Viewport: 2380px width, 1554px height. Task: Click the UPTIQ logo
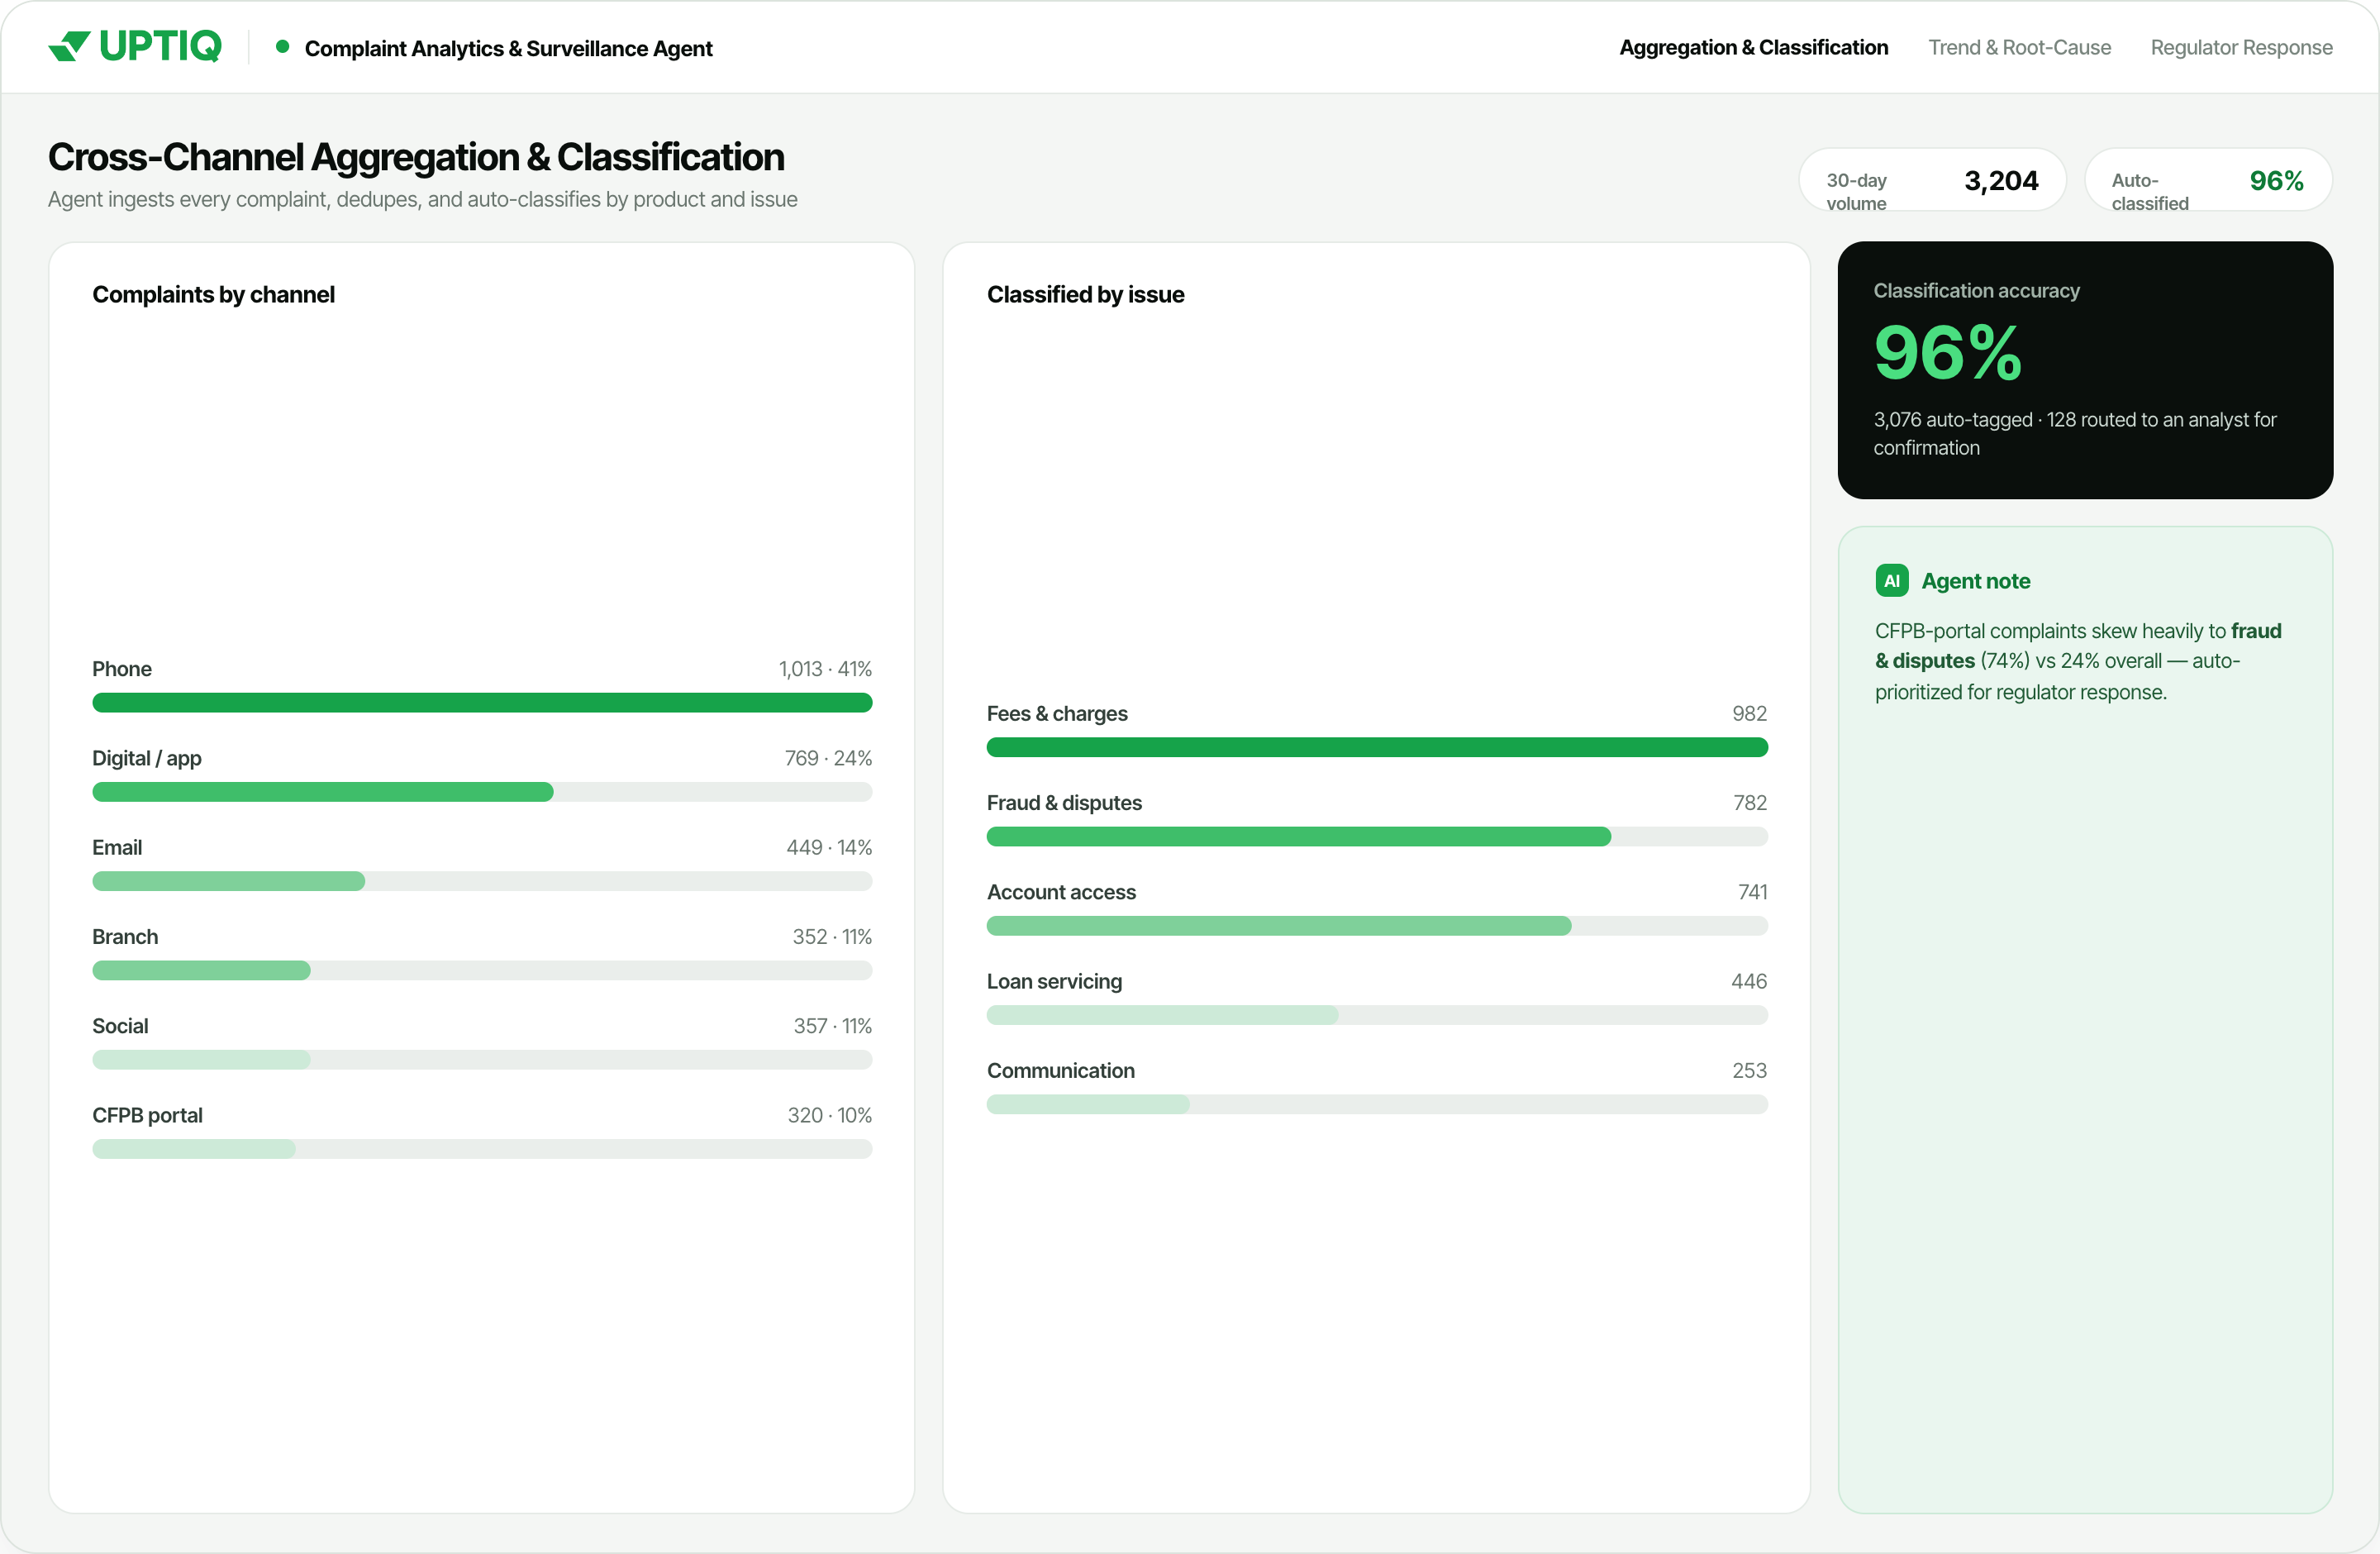(x=135, y=46)
